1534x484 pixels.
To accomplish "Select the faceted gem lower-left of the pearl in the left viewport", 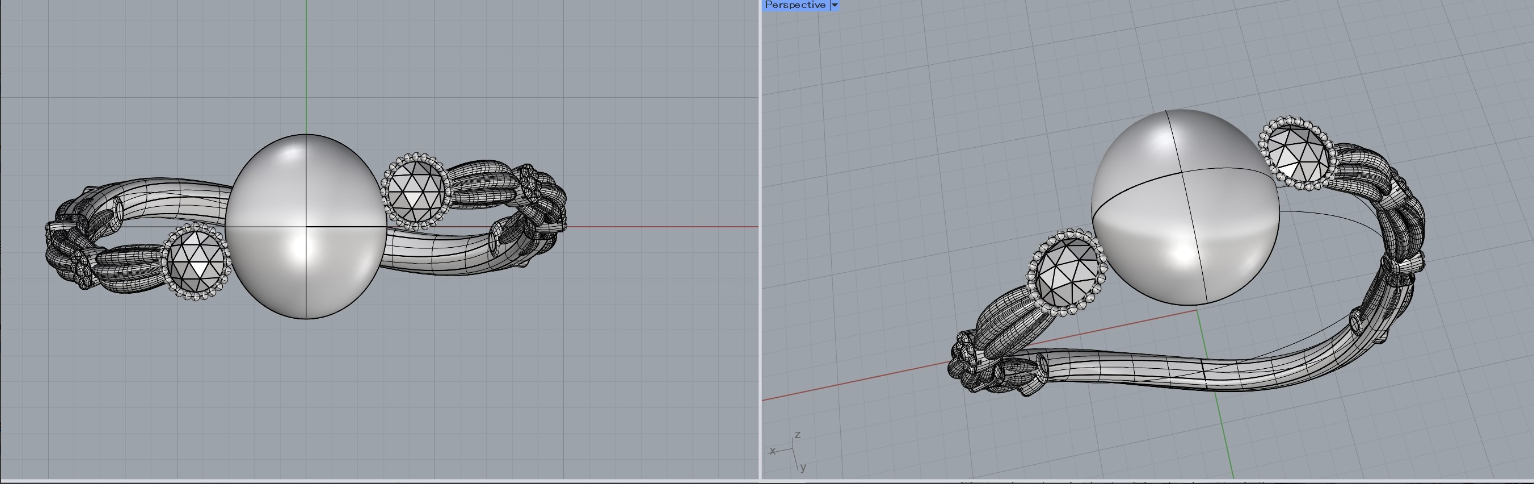I will click(x=196, y=261).
